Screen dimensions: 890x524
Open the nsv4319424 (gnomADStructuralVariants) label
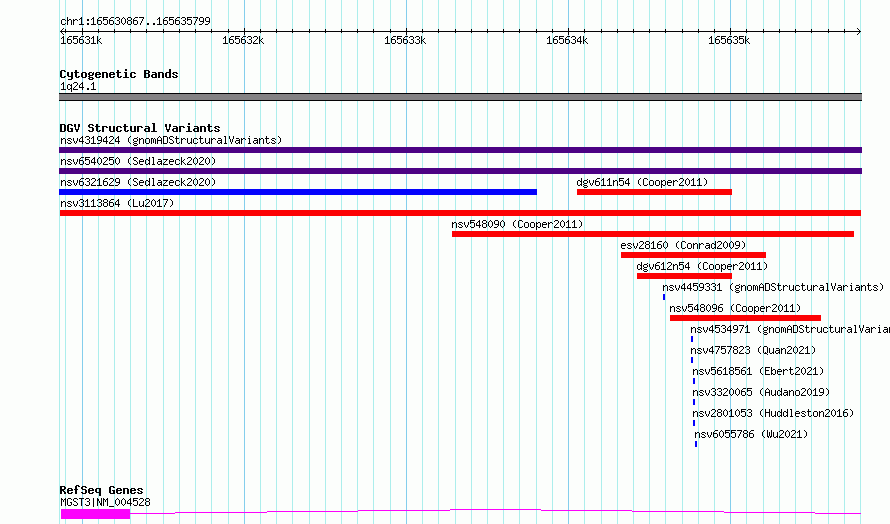click(171, 140)
